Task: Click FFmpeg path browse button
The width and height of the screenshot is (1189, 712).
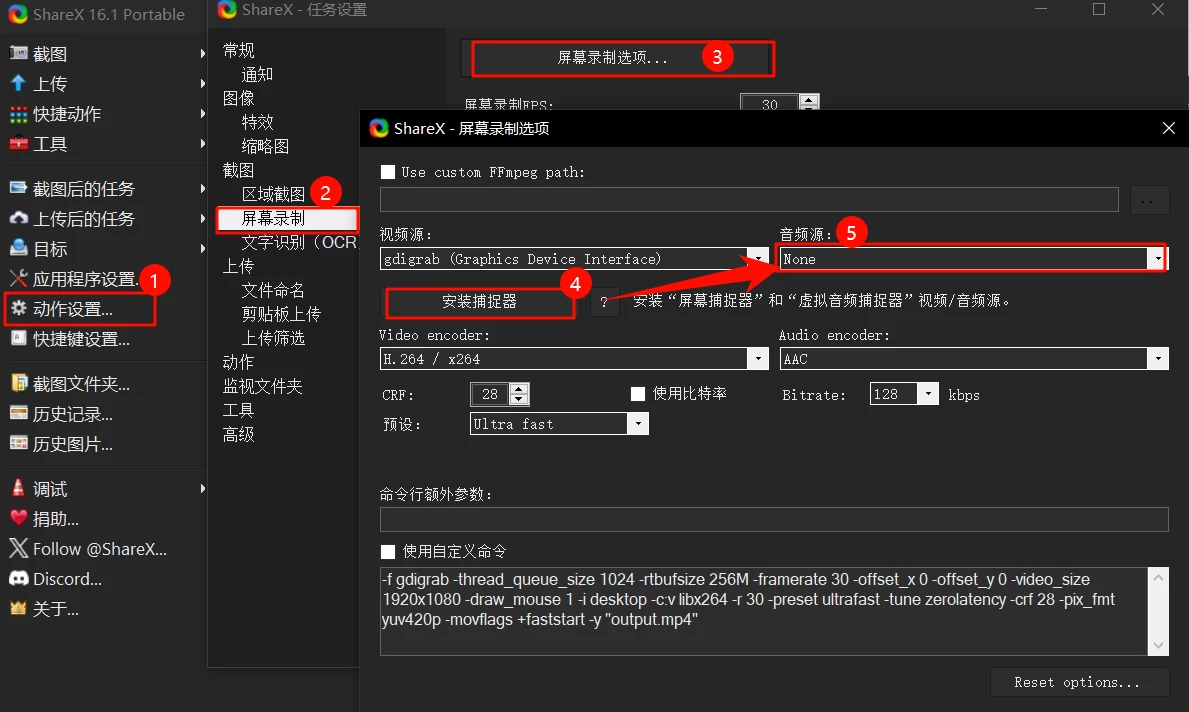Action: coord(1149,200)
